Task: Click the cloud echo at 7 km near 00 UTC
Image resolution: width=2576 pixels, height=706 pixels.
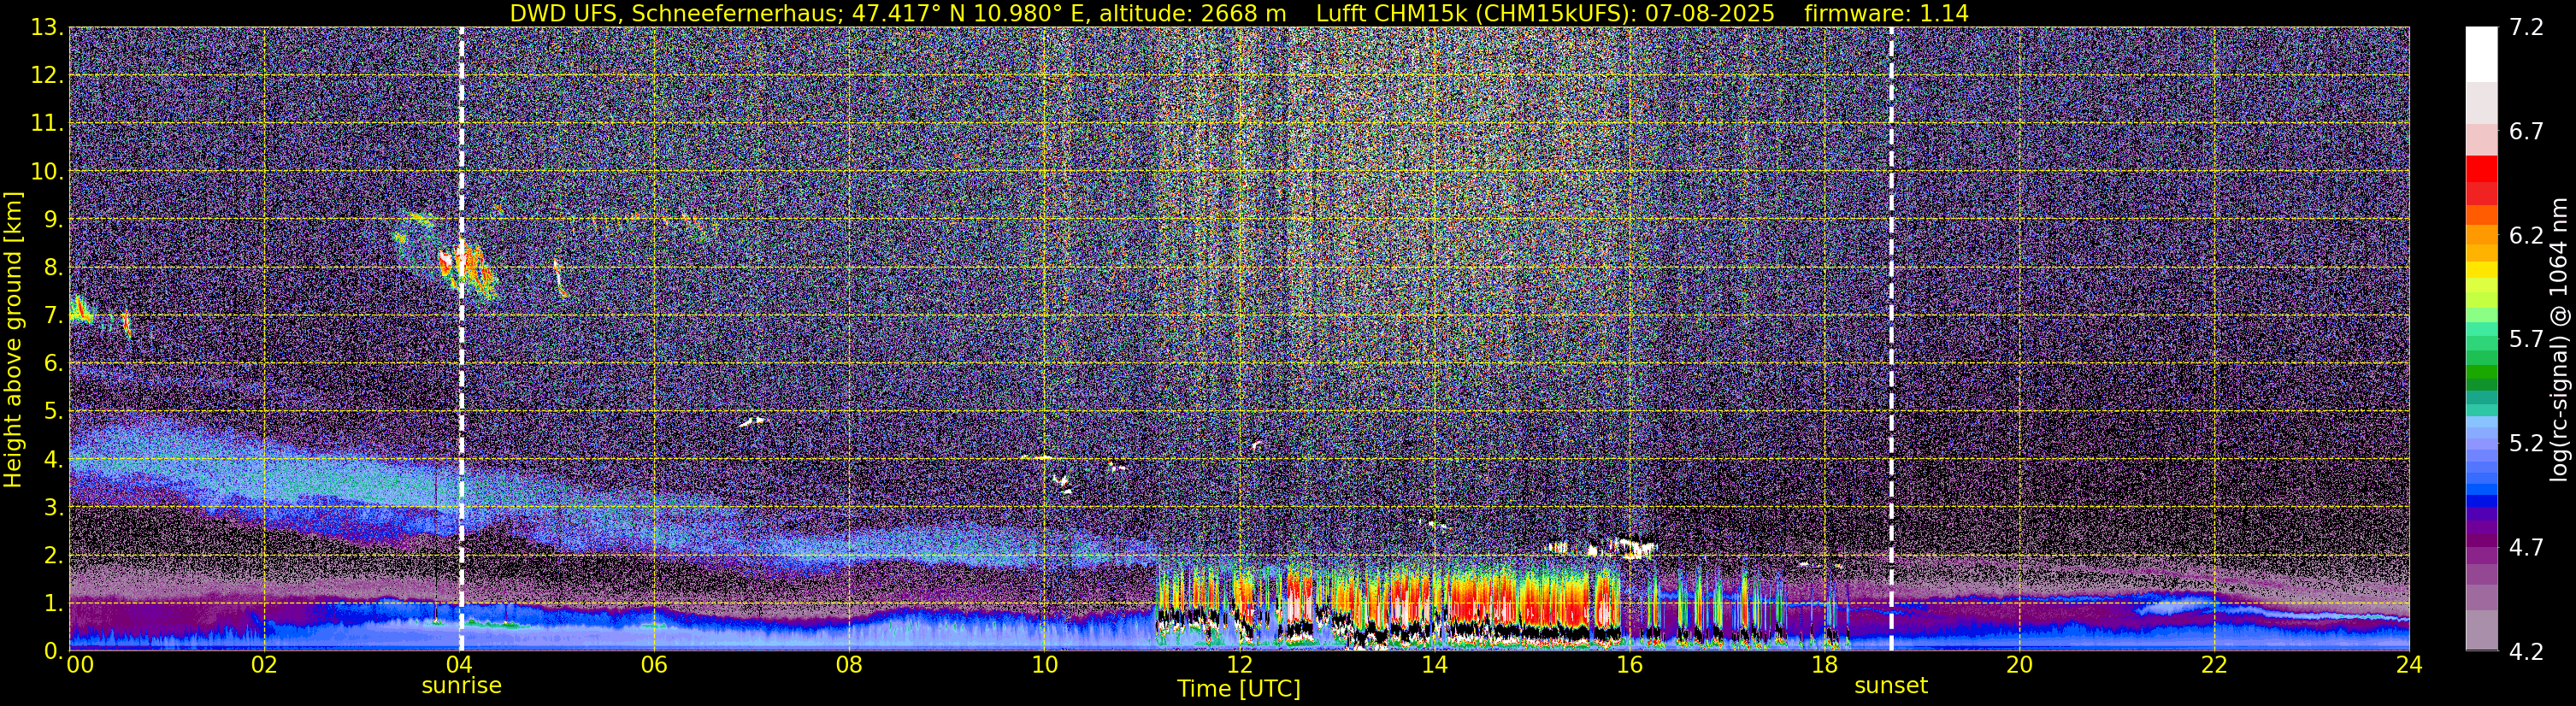Action: tap(80, 310)
